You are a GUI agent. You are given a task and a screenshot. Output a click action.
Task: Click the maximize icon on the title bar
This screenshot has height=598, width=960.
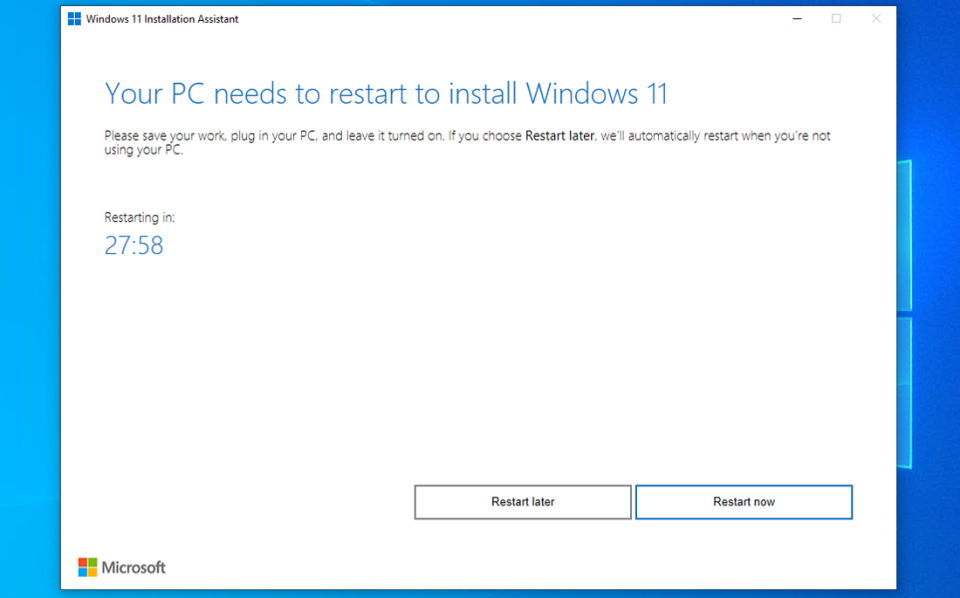[836, 18]
